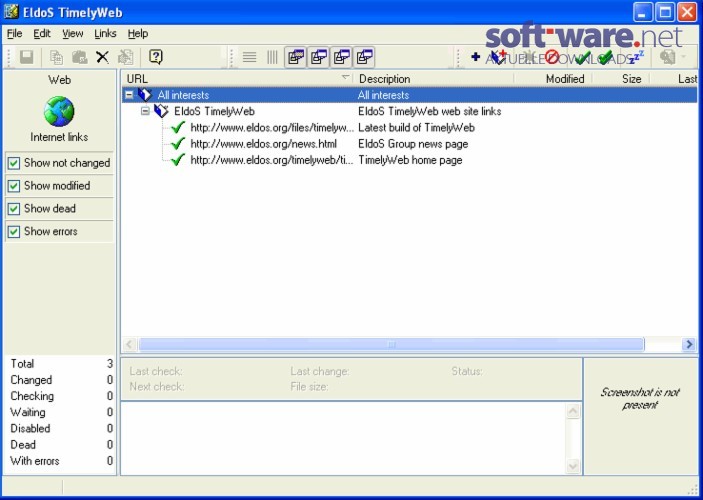Select the All interests row
Viewport: 703px width, 500px height.
(409, 95)
